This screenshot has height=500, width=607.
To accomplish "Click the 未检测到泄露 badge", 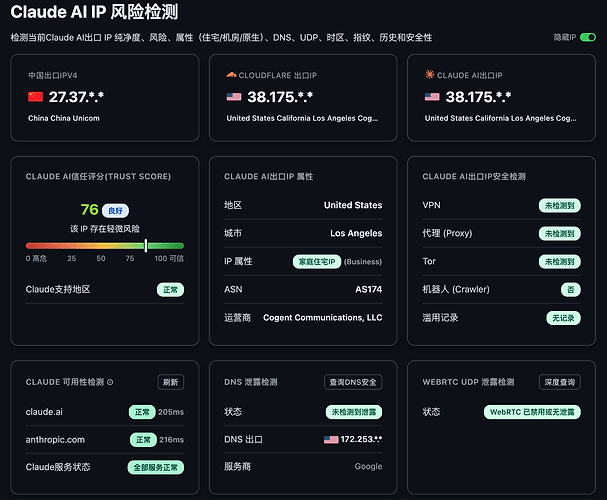I will pos(354,412).
